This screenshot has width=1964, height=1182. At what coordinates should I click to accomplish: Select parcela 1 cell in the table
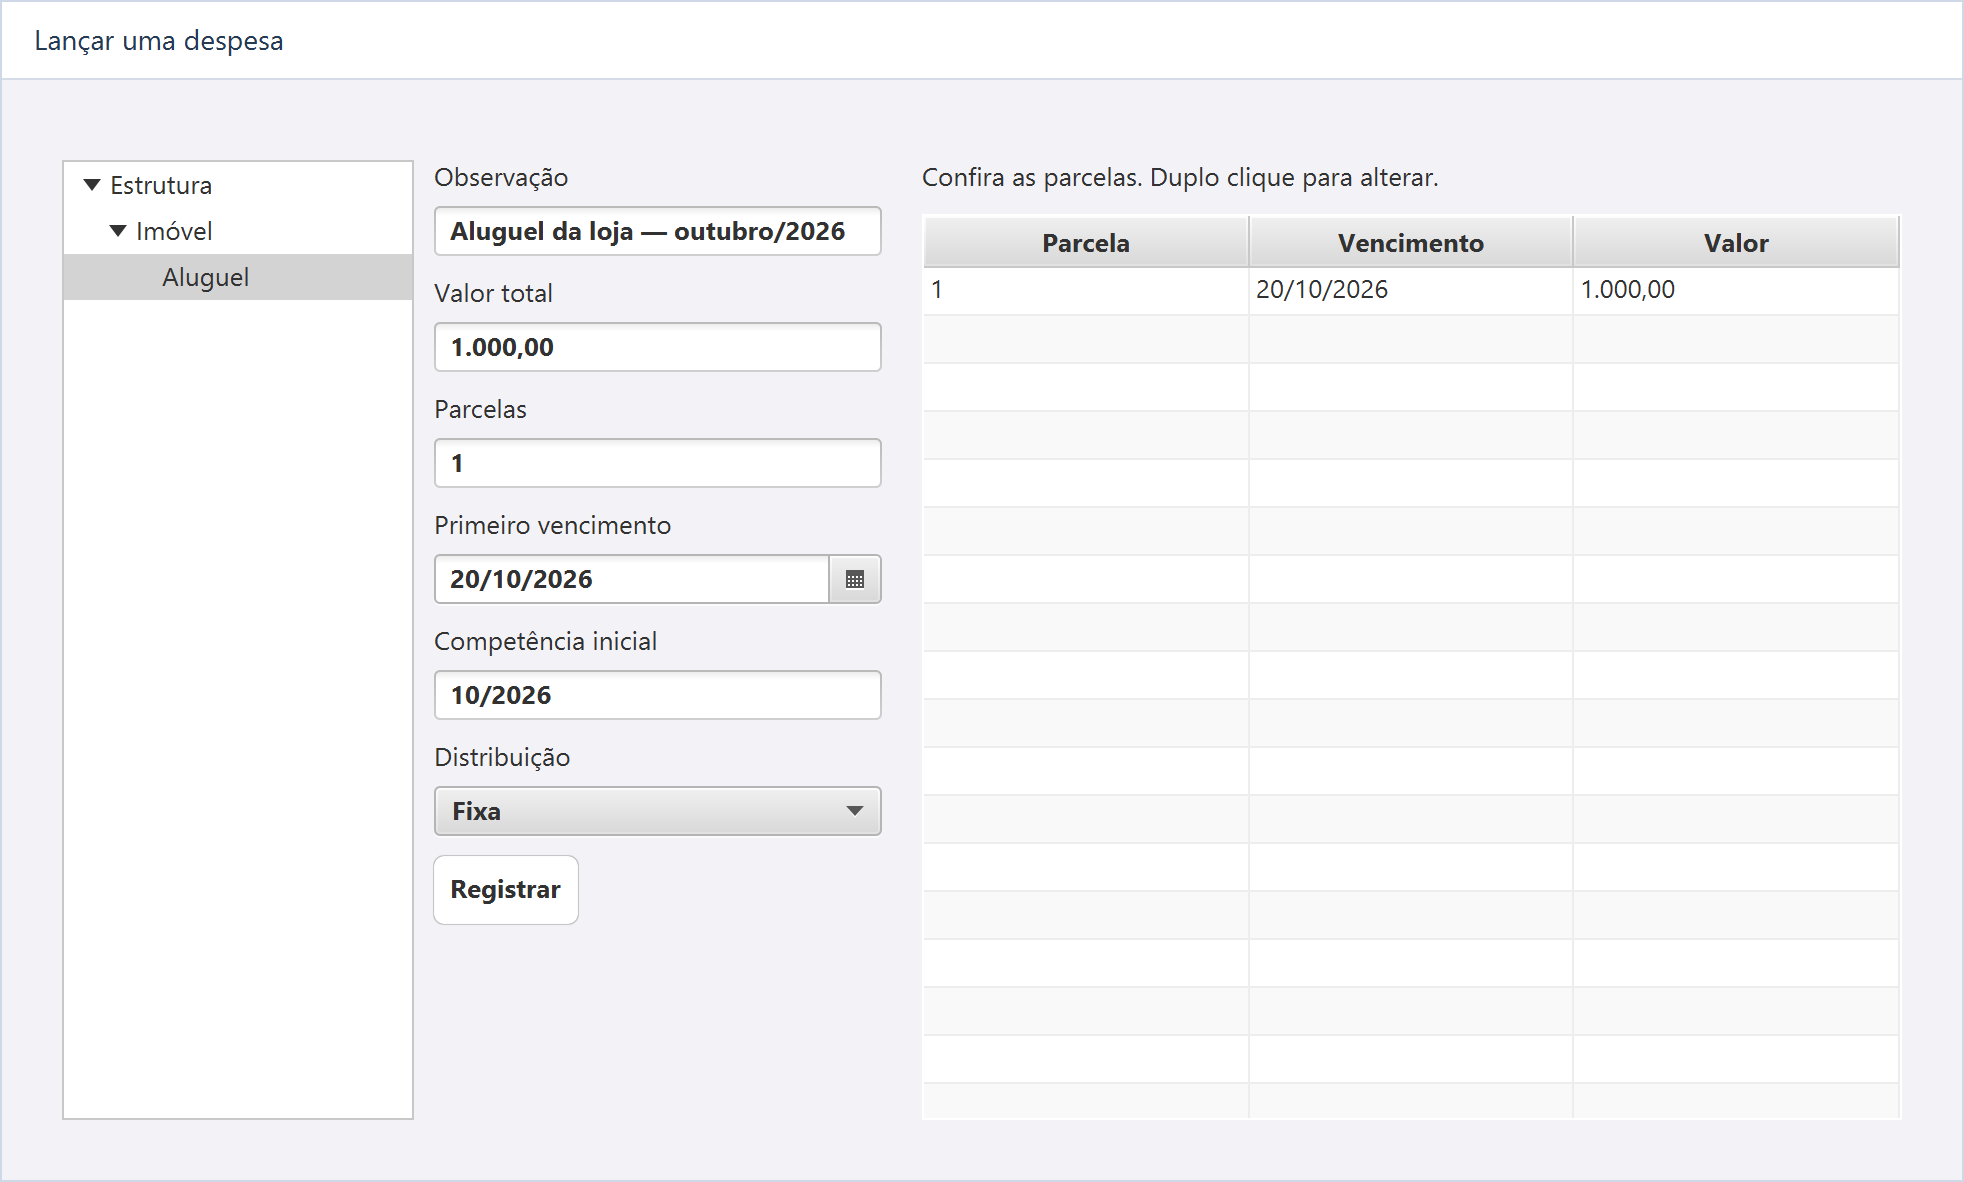pyautogui.click(x=1086, y=290)
